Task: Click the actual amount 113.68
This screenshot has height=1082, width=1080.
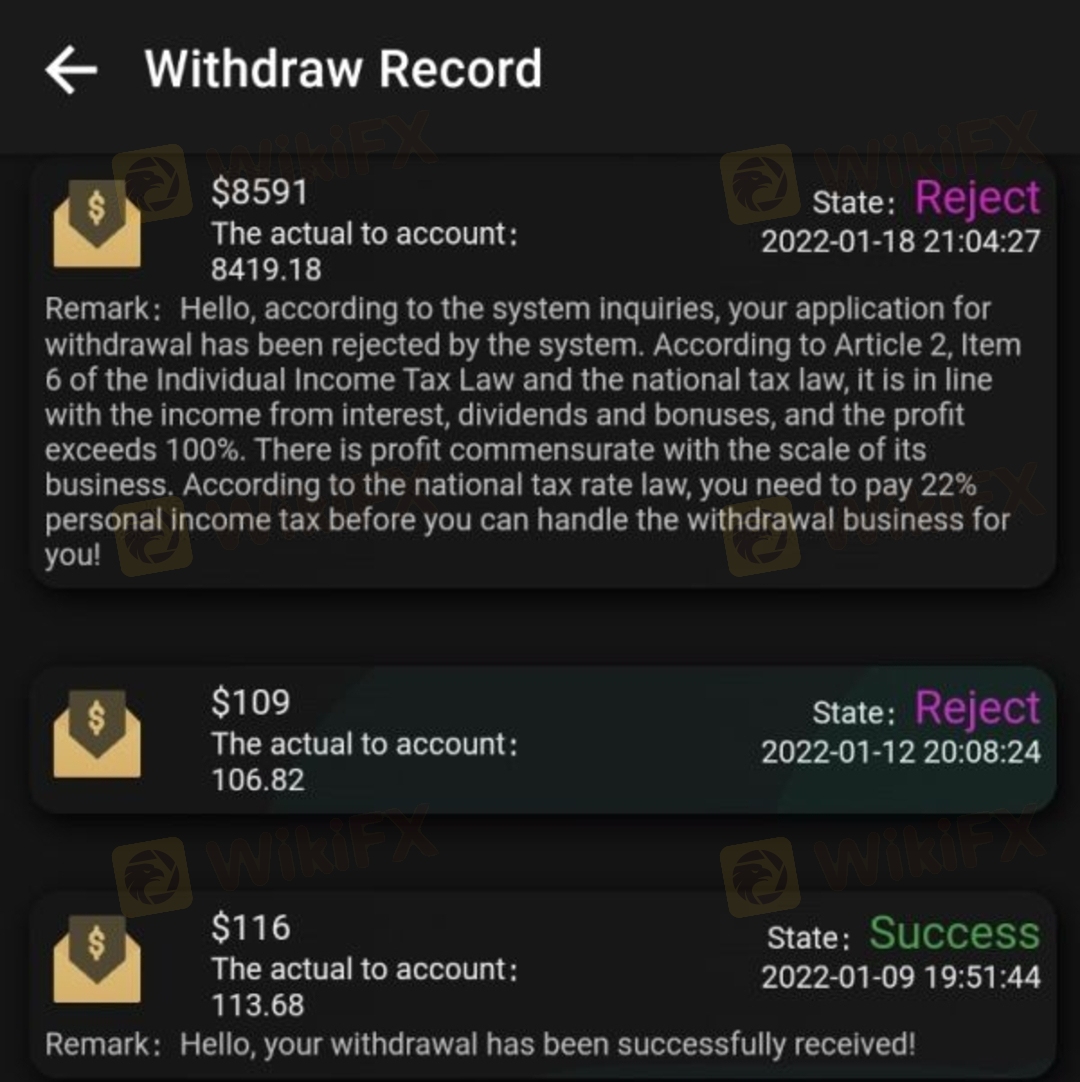Action: (x=258, y=1005)
